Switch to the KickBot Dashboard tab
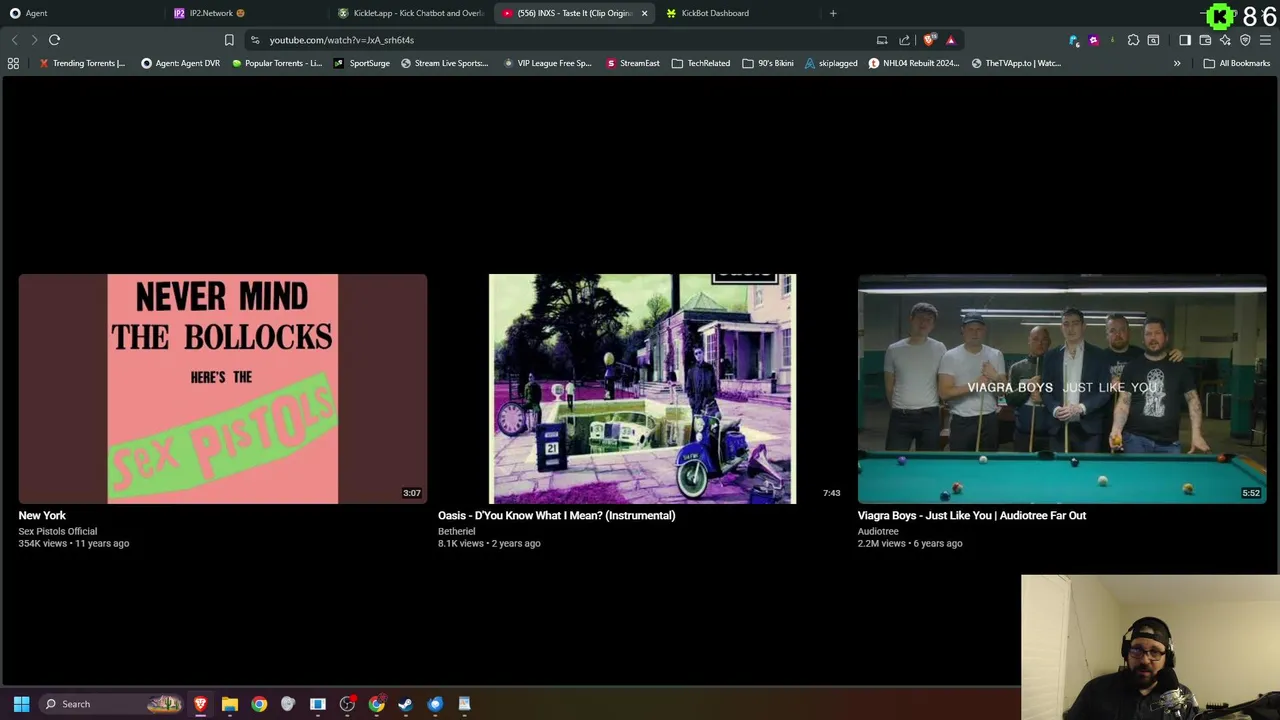This screenshot has height=720, width=1280. pyautogui.click(x=738, y=13)
